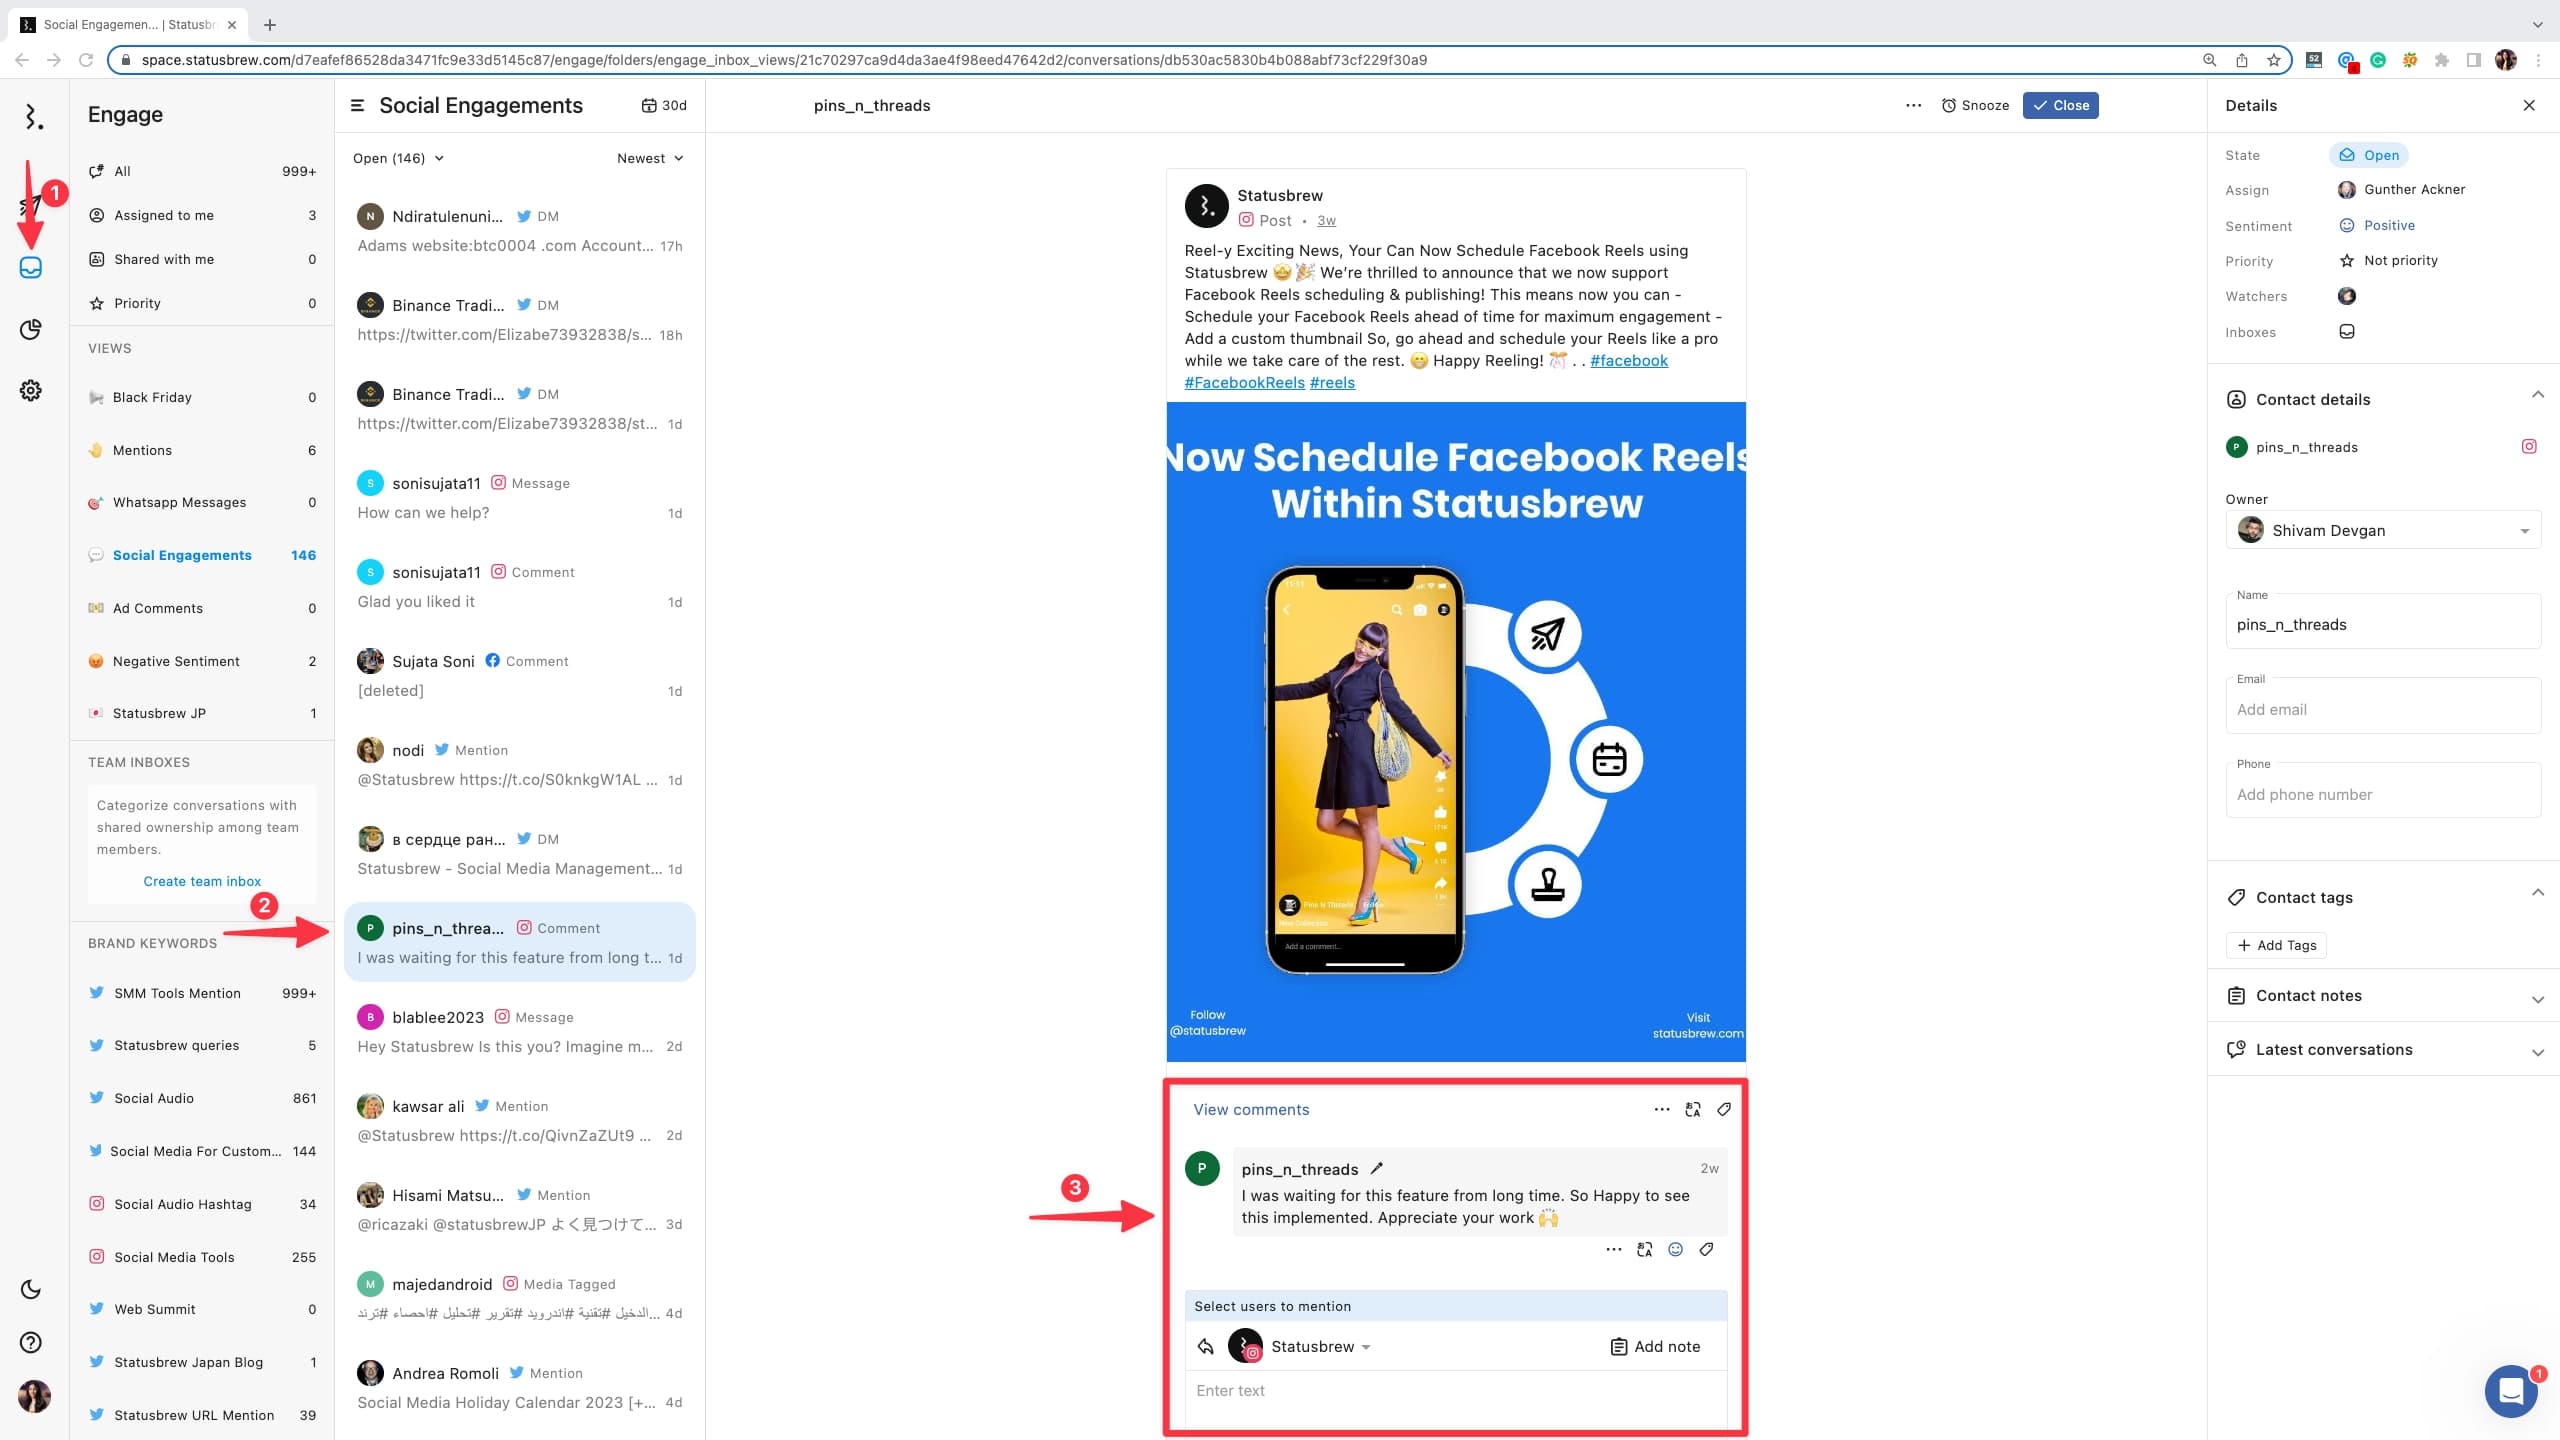Open the #FacebookReels hashtag link
This screenshot has height=1440, width=2560.
coord(1244,382)
